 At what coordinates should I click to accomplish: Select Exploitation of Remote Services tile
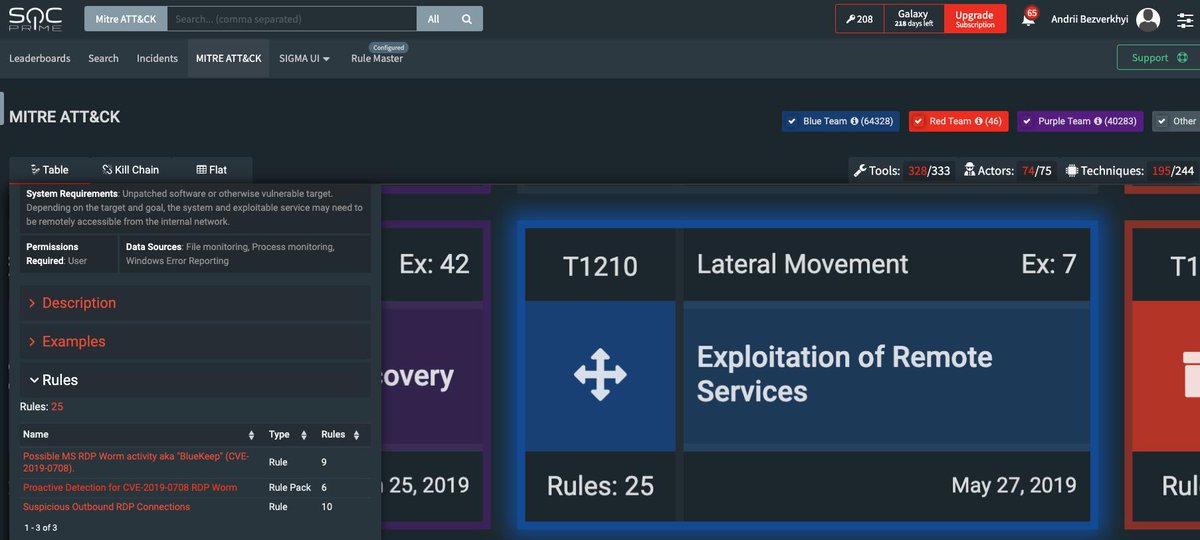(x=887, y=375)
